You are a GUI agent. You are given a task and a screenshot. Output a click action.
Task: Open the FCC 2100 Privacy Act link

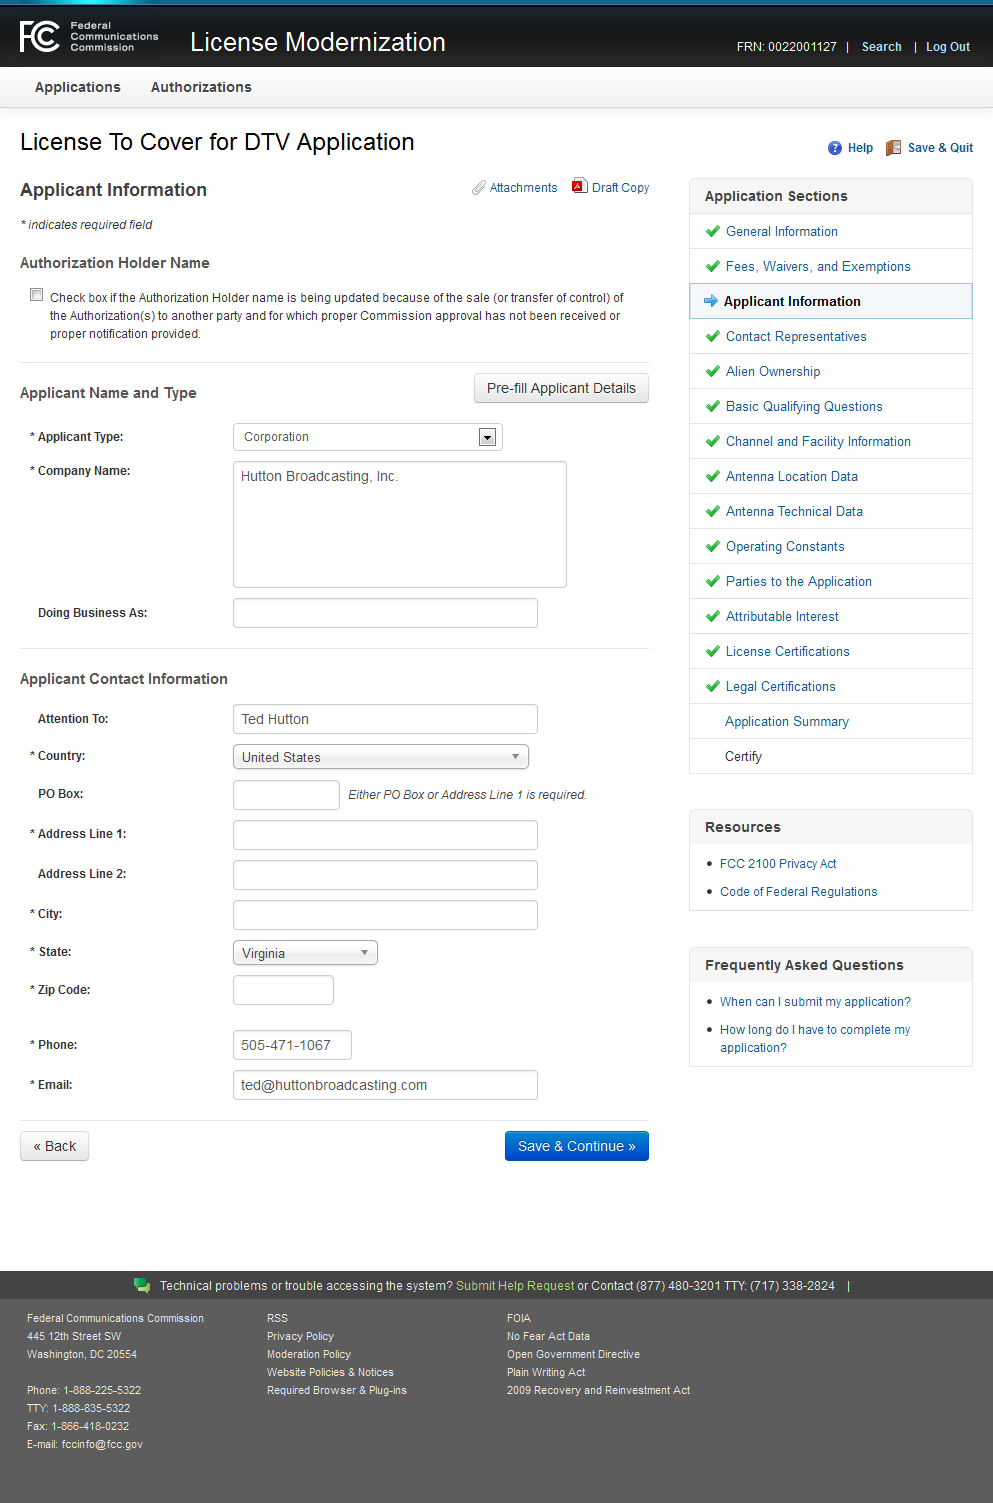click(778, 864)
